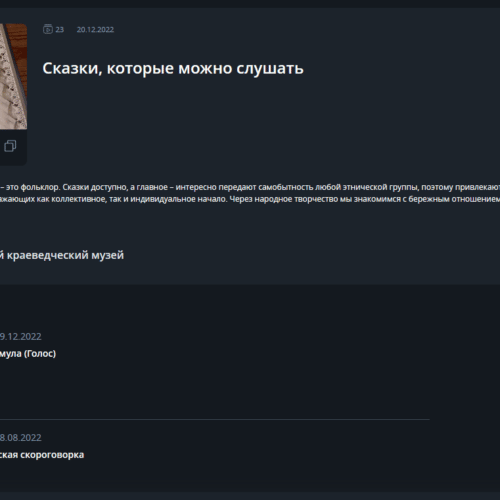The height and width of the screenshot is (500, 500).
Task: Click the horizontal divider between list entries
Action: pyautogui.click(x=215, y=419)
